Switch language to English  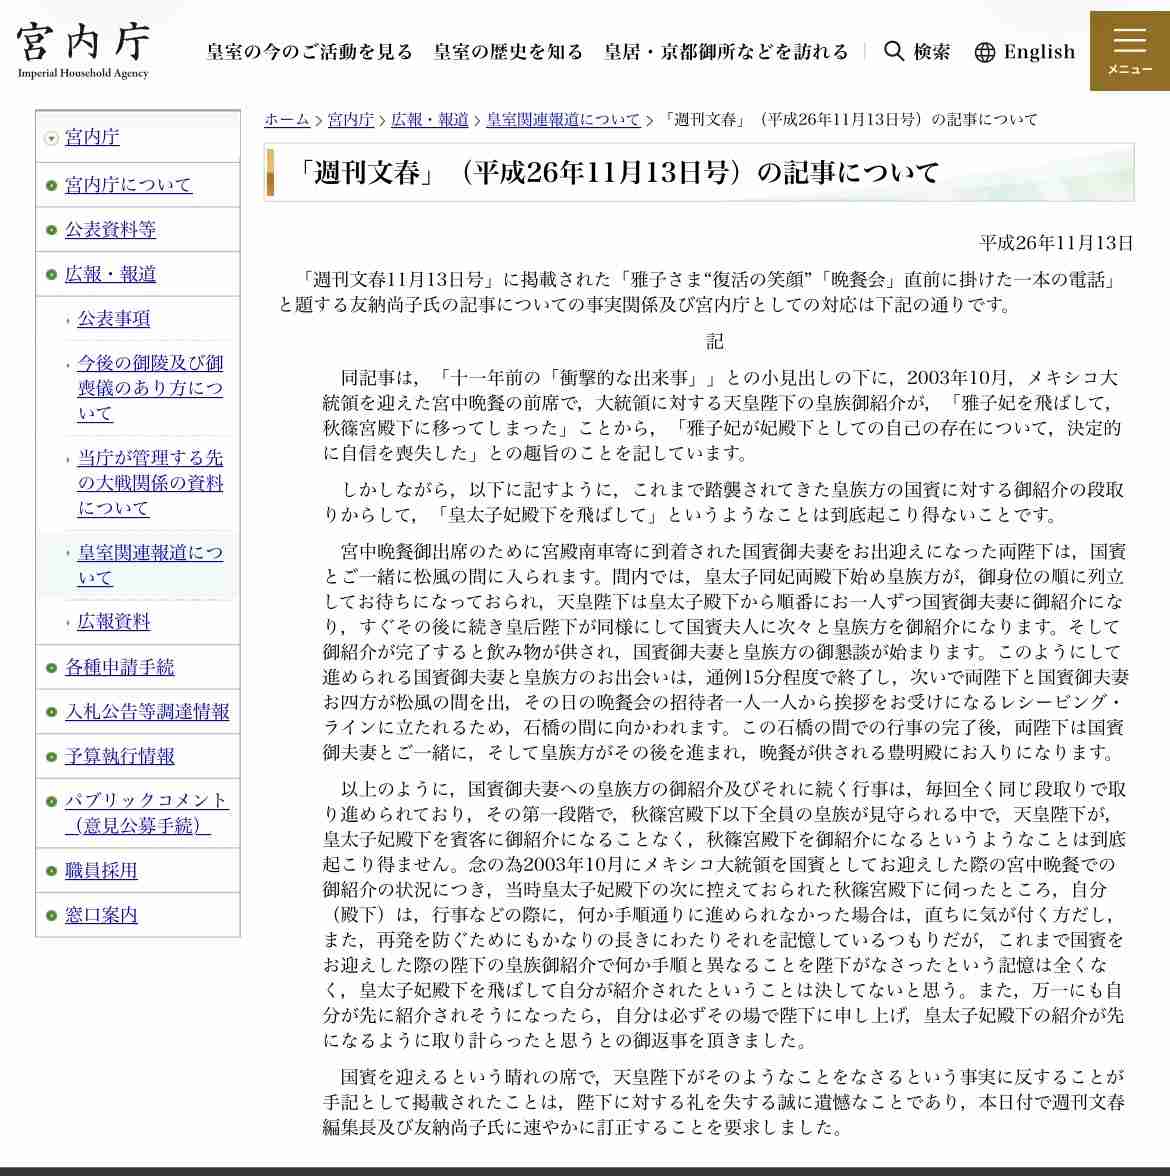click(1039, 52)
